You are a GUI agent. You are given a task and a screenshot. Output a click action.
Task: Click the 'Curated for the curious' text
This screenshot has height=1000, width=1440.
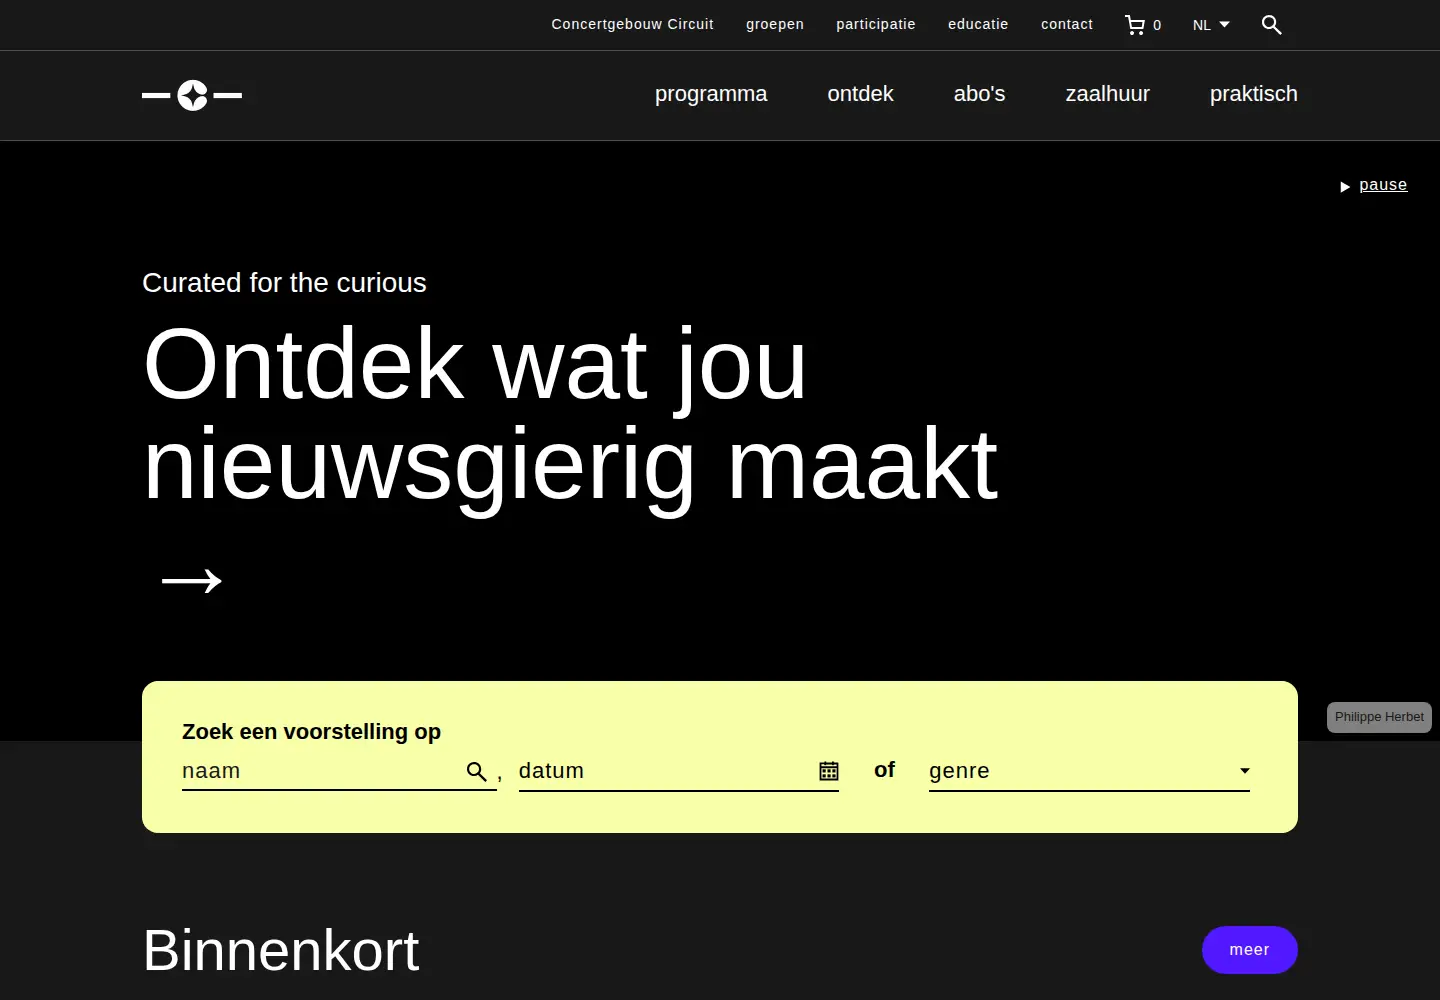click(x=284, y=283)
